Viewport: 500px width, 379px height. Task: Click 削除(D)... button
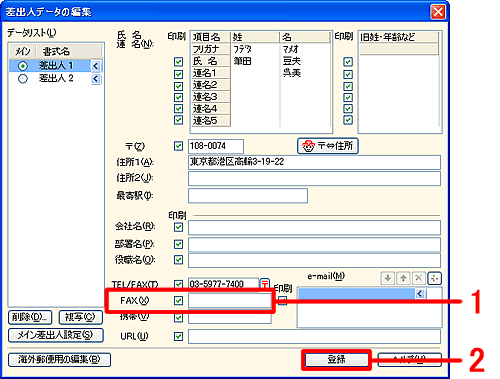pyautogui.click(x=30, y=317)
